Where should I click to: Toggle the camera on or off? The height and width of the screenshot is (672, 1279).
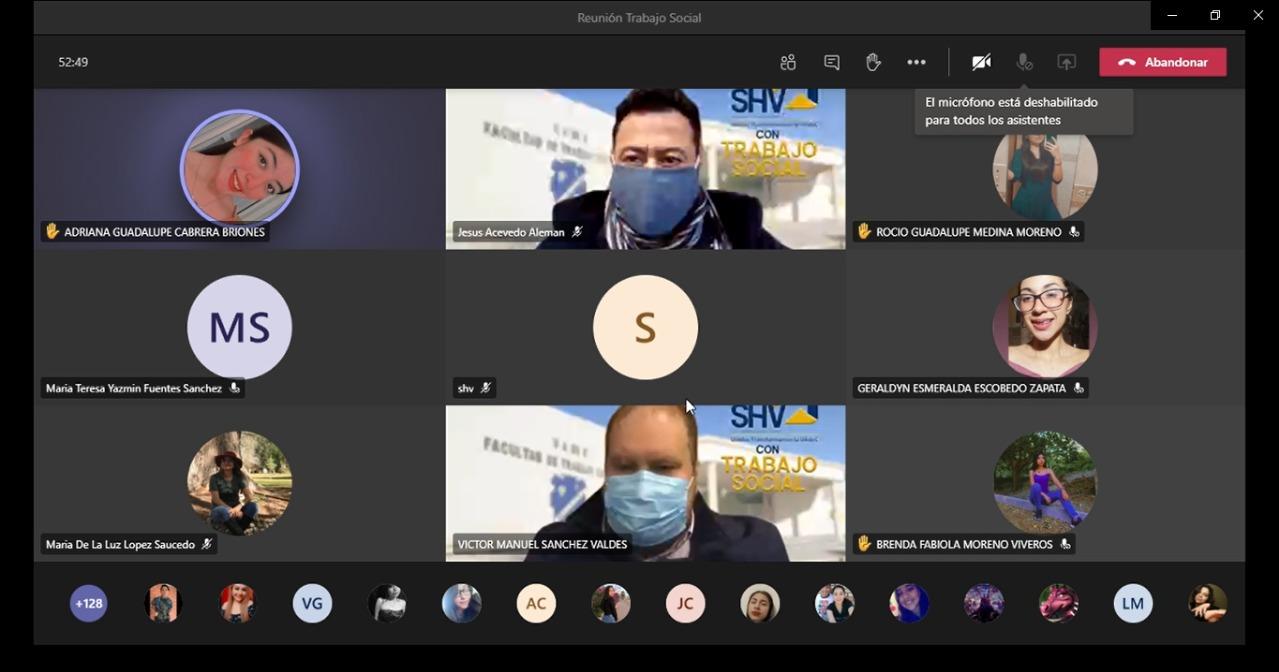(x=981, y=62)
